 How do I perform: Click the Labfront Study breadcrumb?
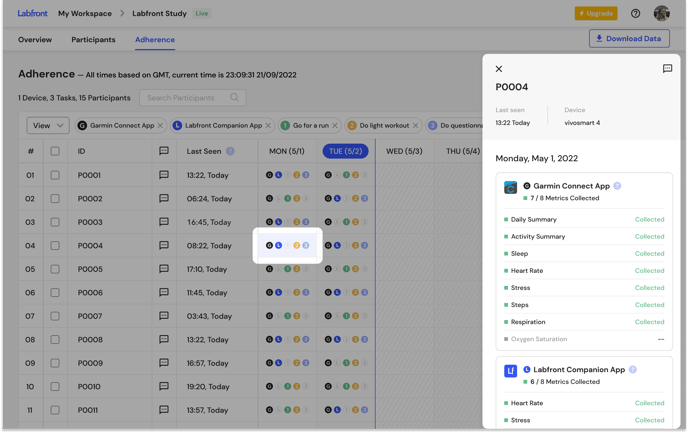(x=159, y=14)
